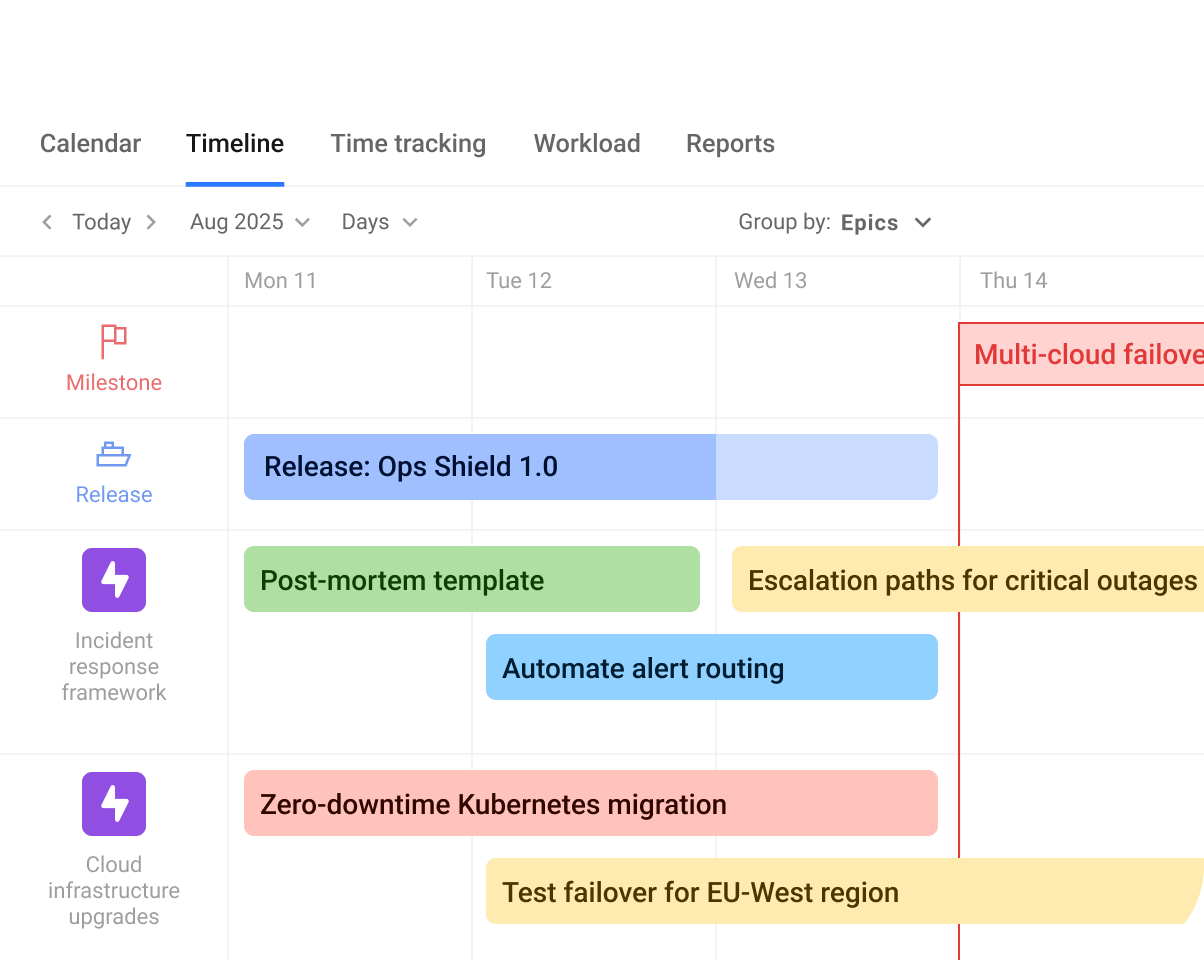This screenshot has height=960, width=1204.
Task: Switch to the Time tracking tab
Action: click(x=408, y=143)
